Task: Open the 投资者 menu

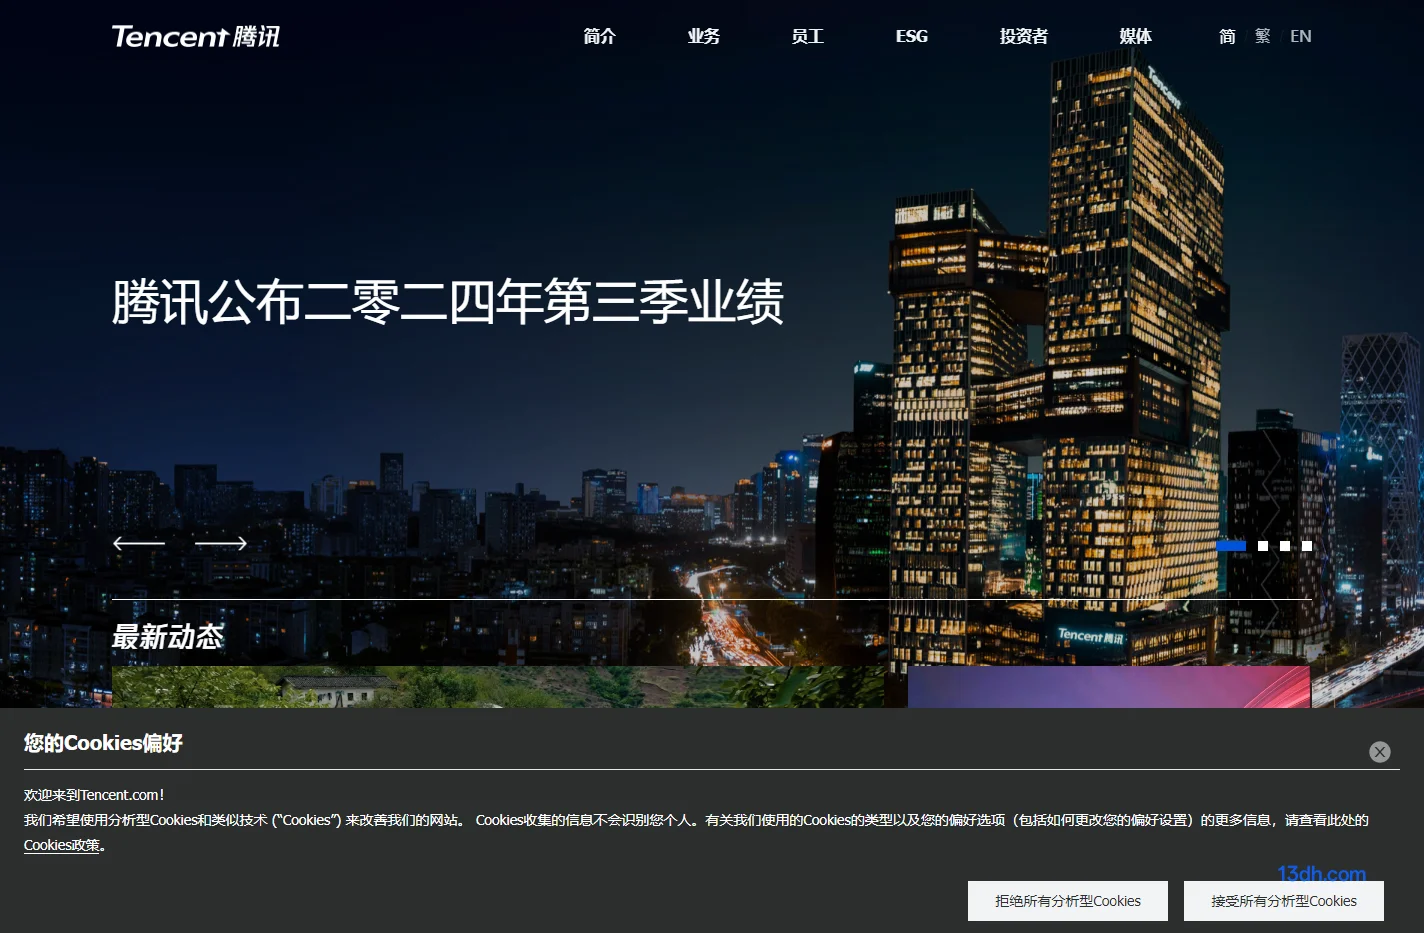Action: tap(1024, 36)
